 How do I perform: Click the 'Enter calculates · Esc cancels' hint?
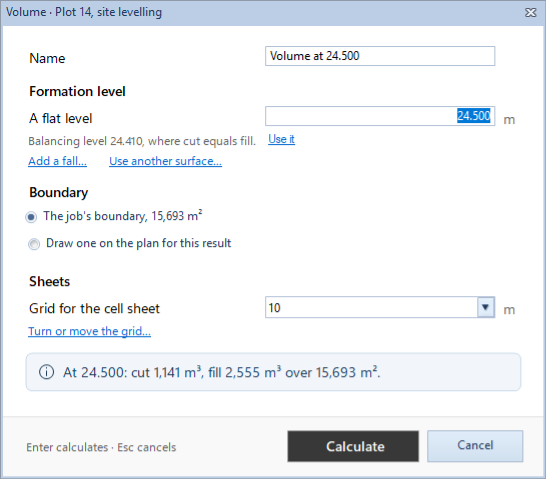coord(101,447)
